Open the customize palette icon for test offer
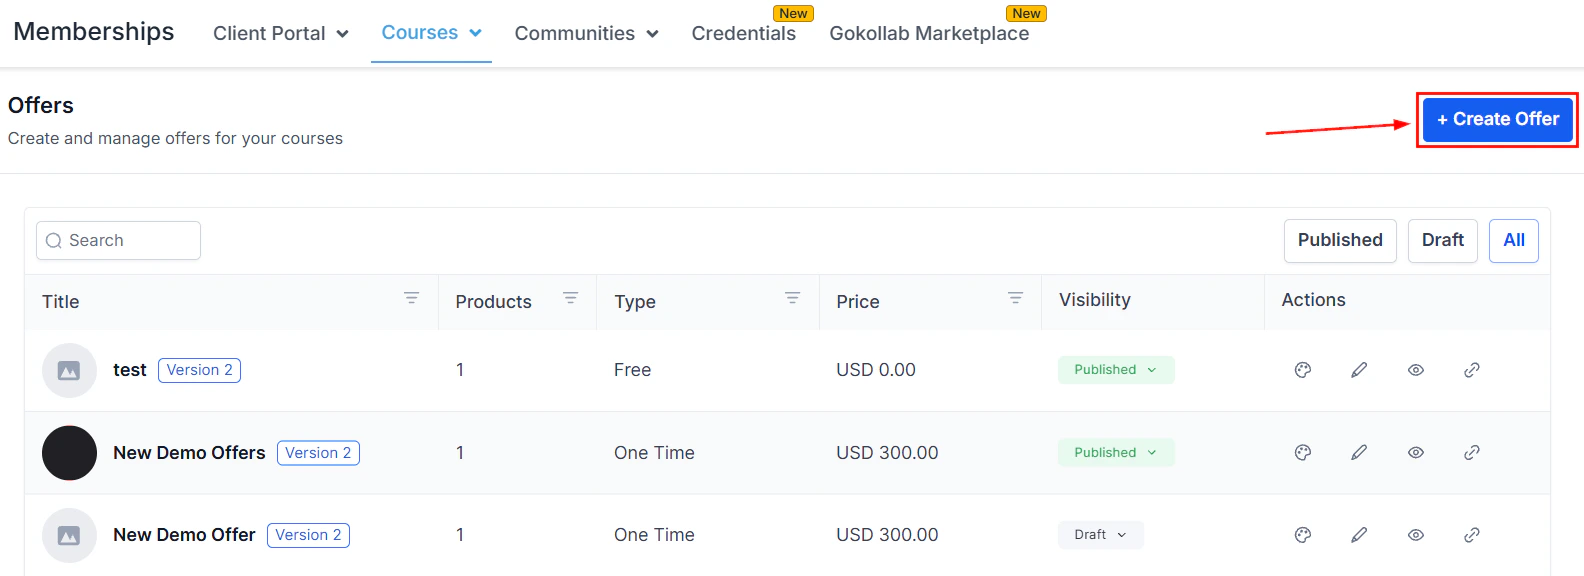1584x576 pixels. coord(1303,370)
